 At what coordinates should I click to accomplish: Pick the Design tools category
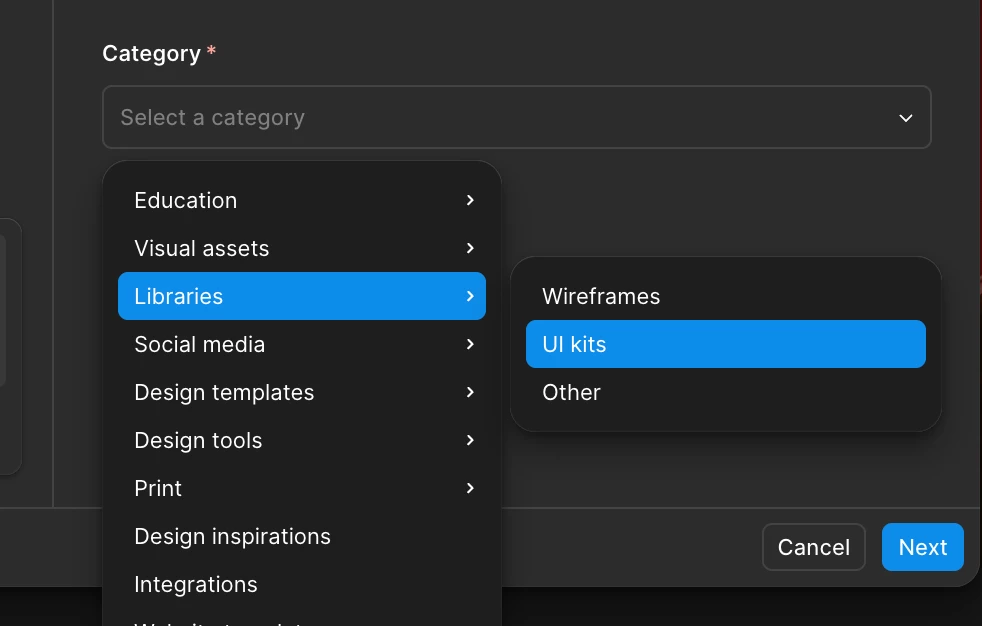click(x=198, y=440)
